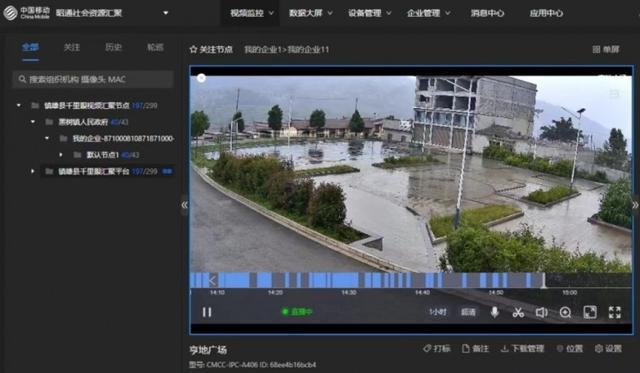Screen dimensions: 640x373
Task: Select the 默认节点1 folder row
Action: point(107,155)
